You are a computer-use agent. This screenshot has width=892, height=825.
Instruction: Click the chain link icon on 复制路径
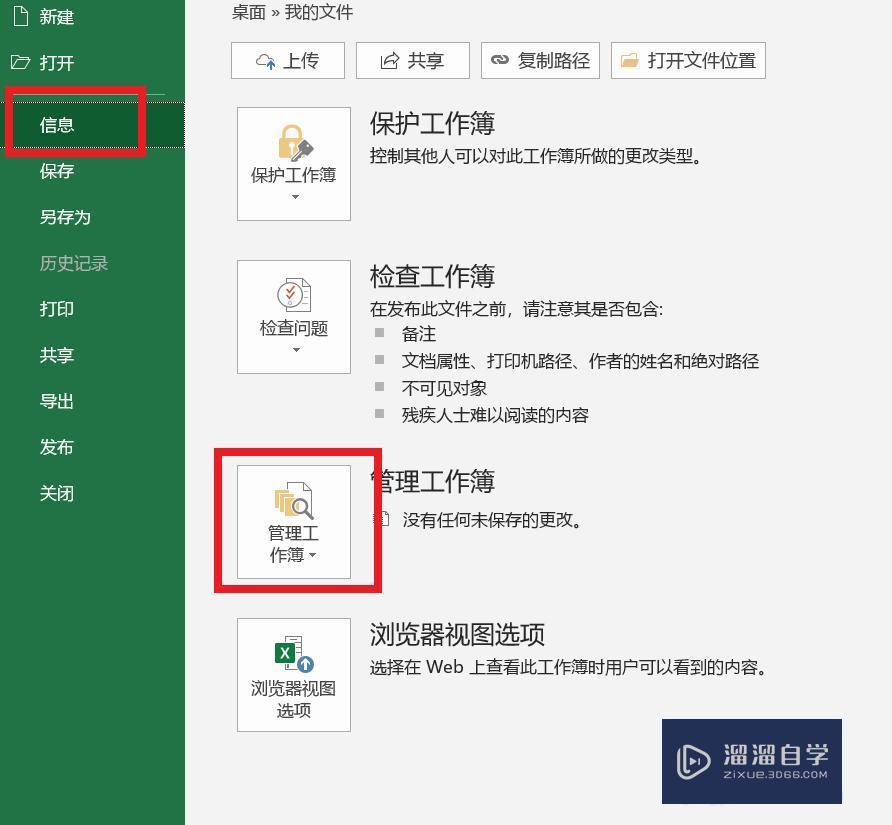click(x=499, y=60)
